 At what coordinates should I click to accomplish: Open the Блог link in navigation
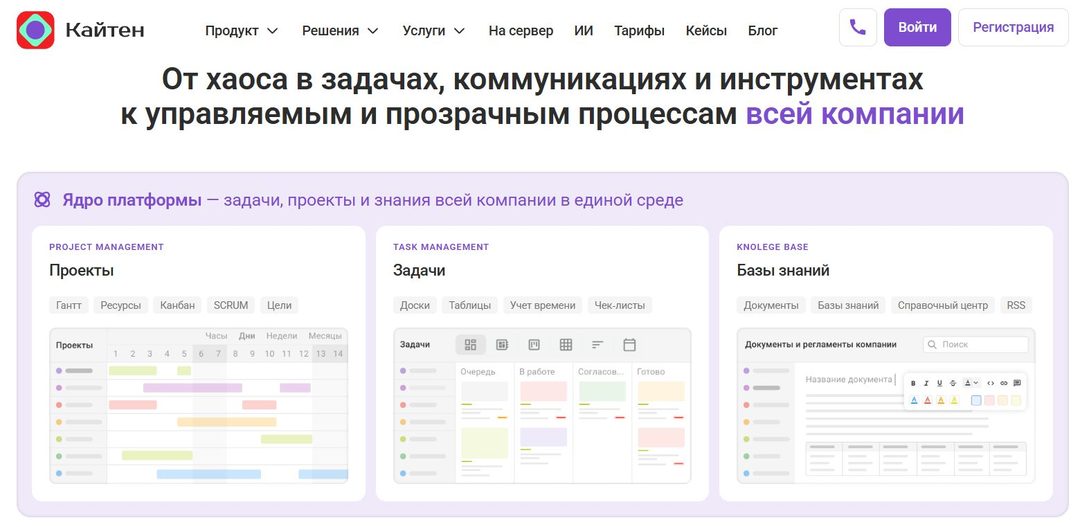[x=762, y=30]
